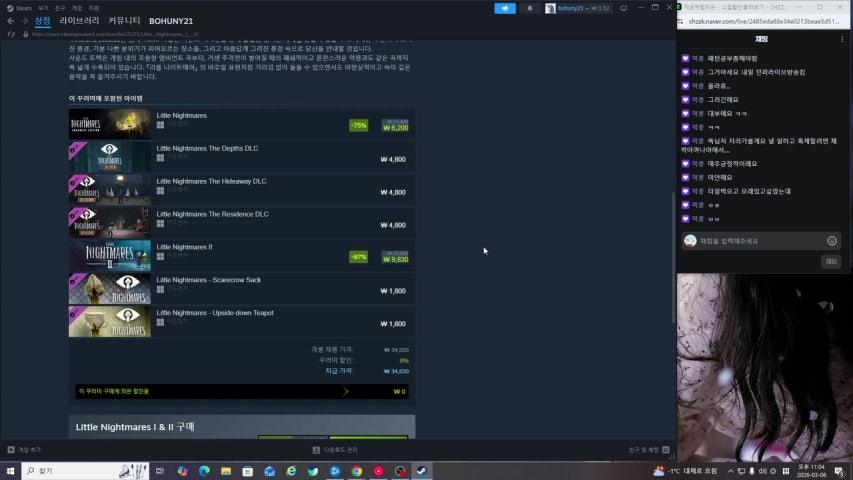
Task: Open Windows notification center icon
Action: click(x=839, y=471)
